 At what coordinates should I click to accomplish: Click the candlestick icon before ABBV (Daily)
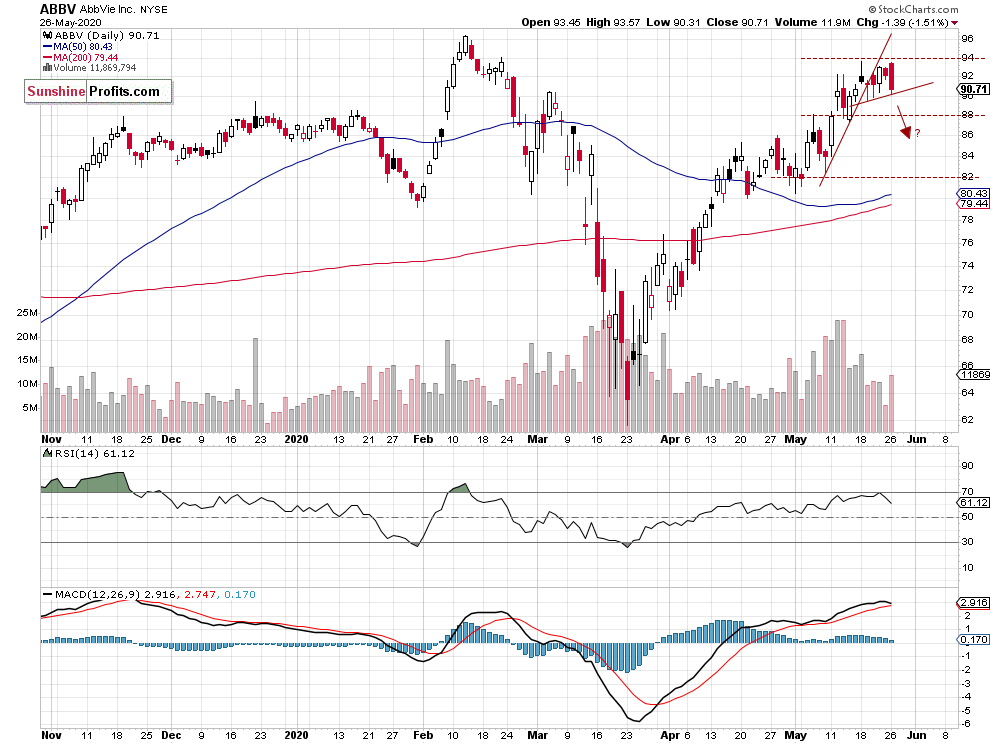47,35
